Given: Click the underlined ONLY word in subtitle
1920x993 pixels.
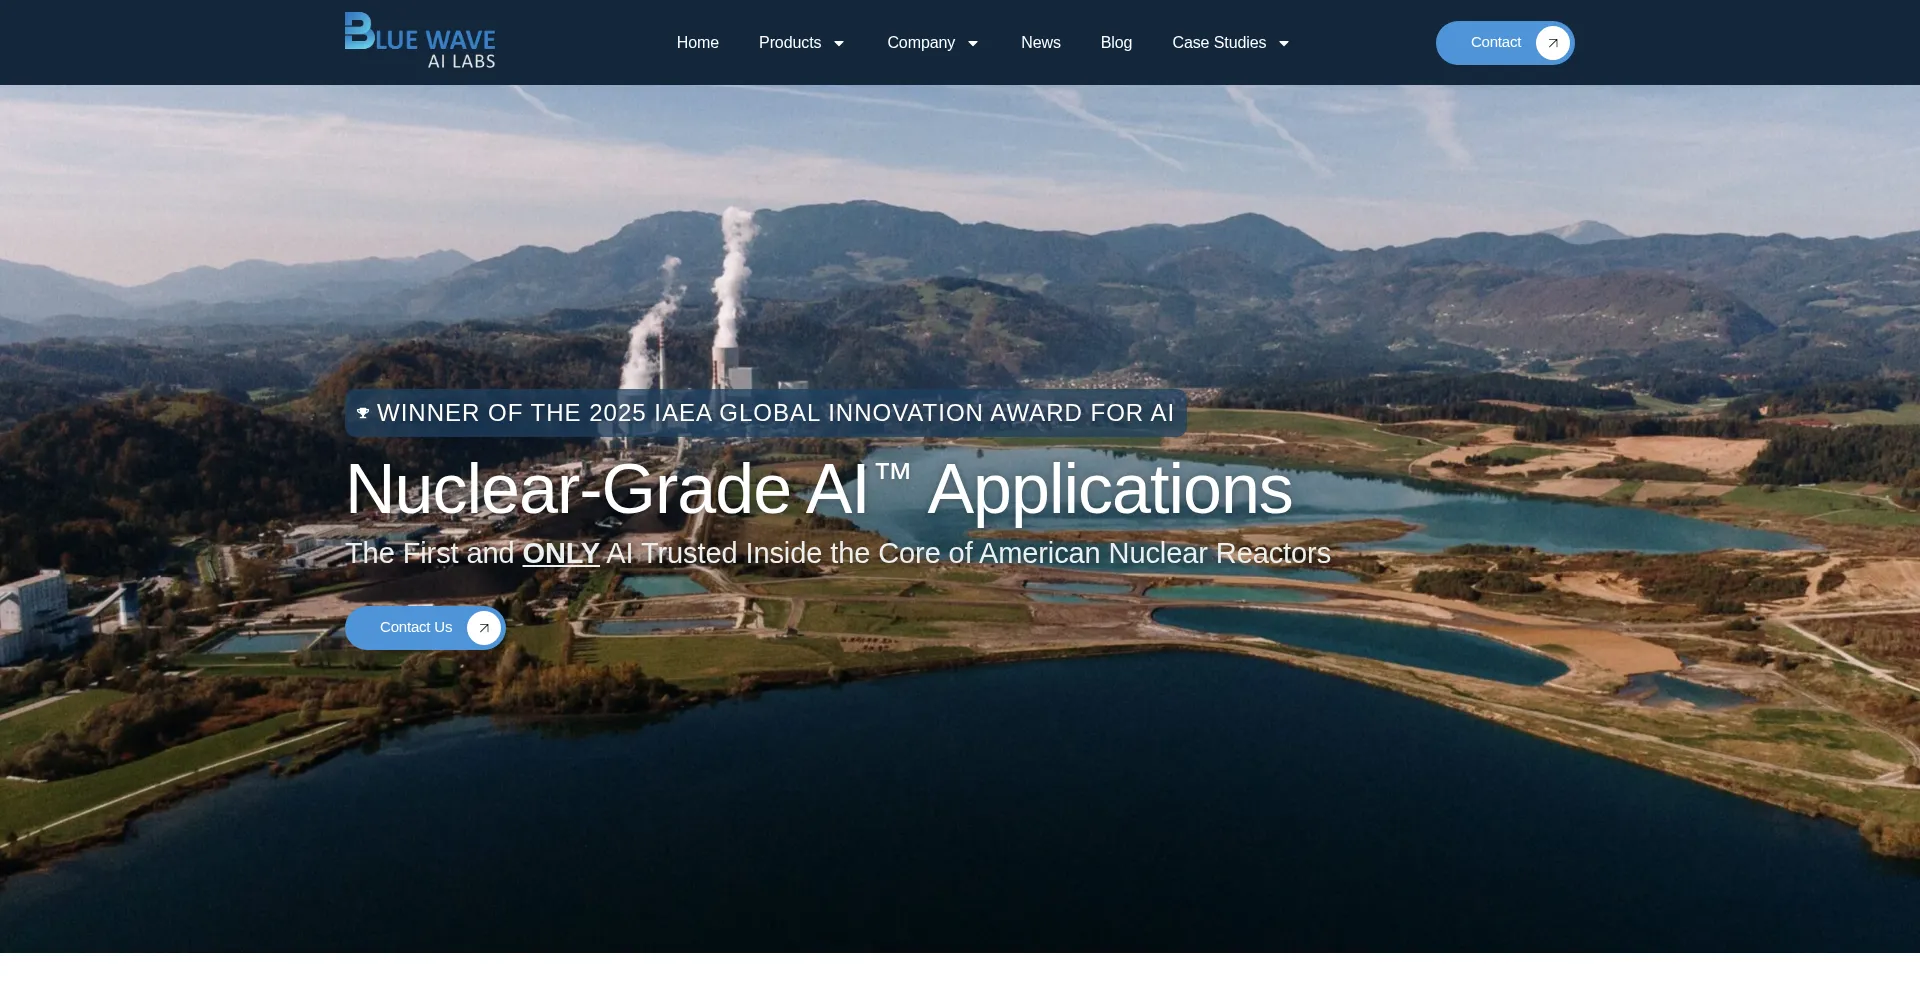Looking at the screenshot, I should [560, 553].
